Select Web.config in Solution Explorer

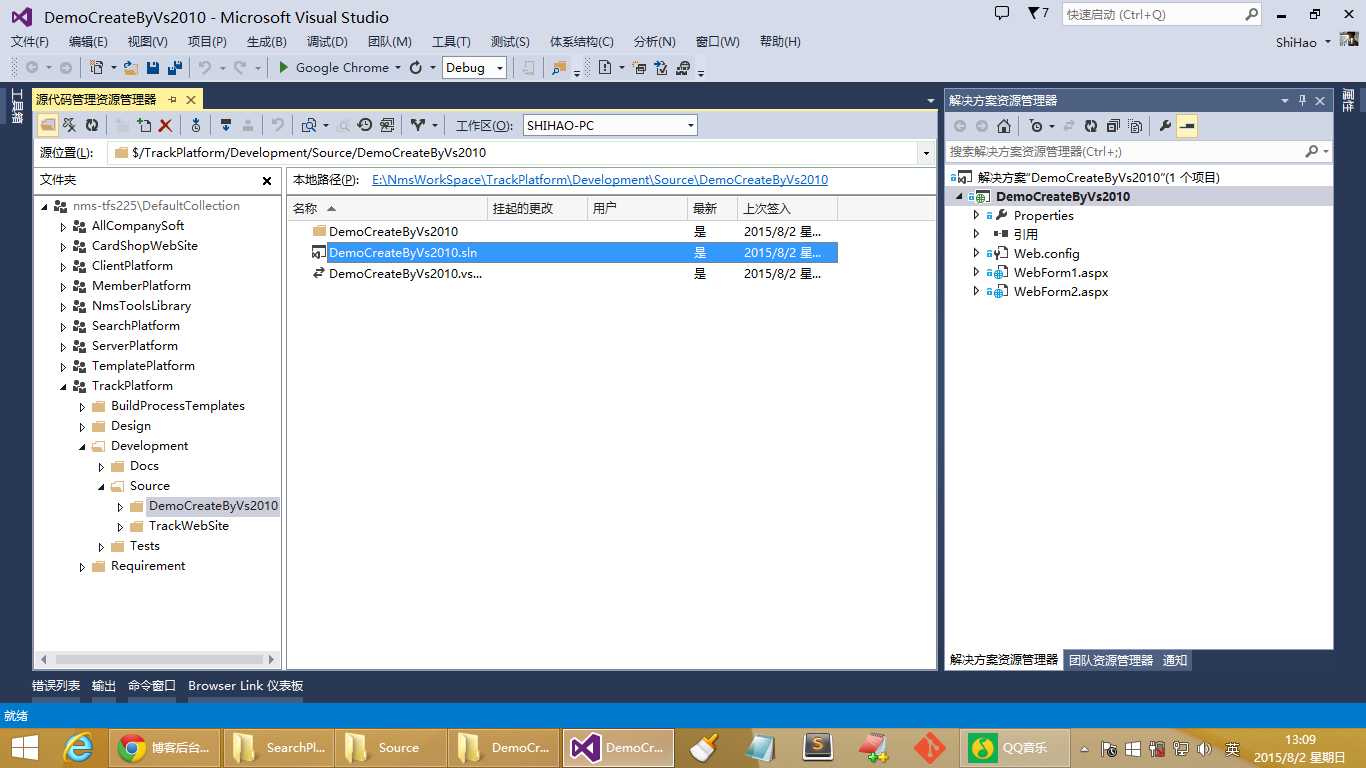coord(1047,254)
